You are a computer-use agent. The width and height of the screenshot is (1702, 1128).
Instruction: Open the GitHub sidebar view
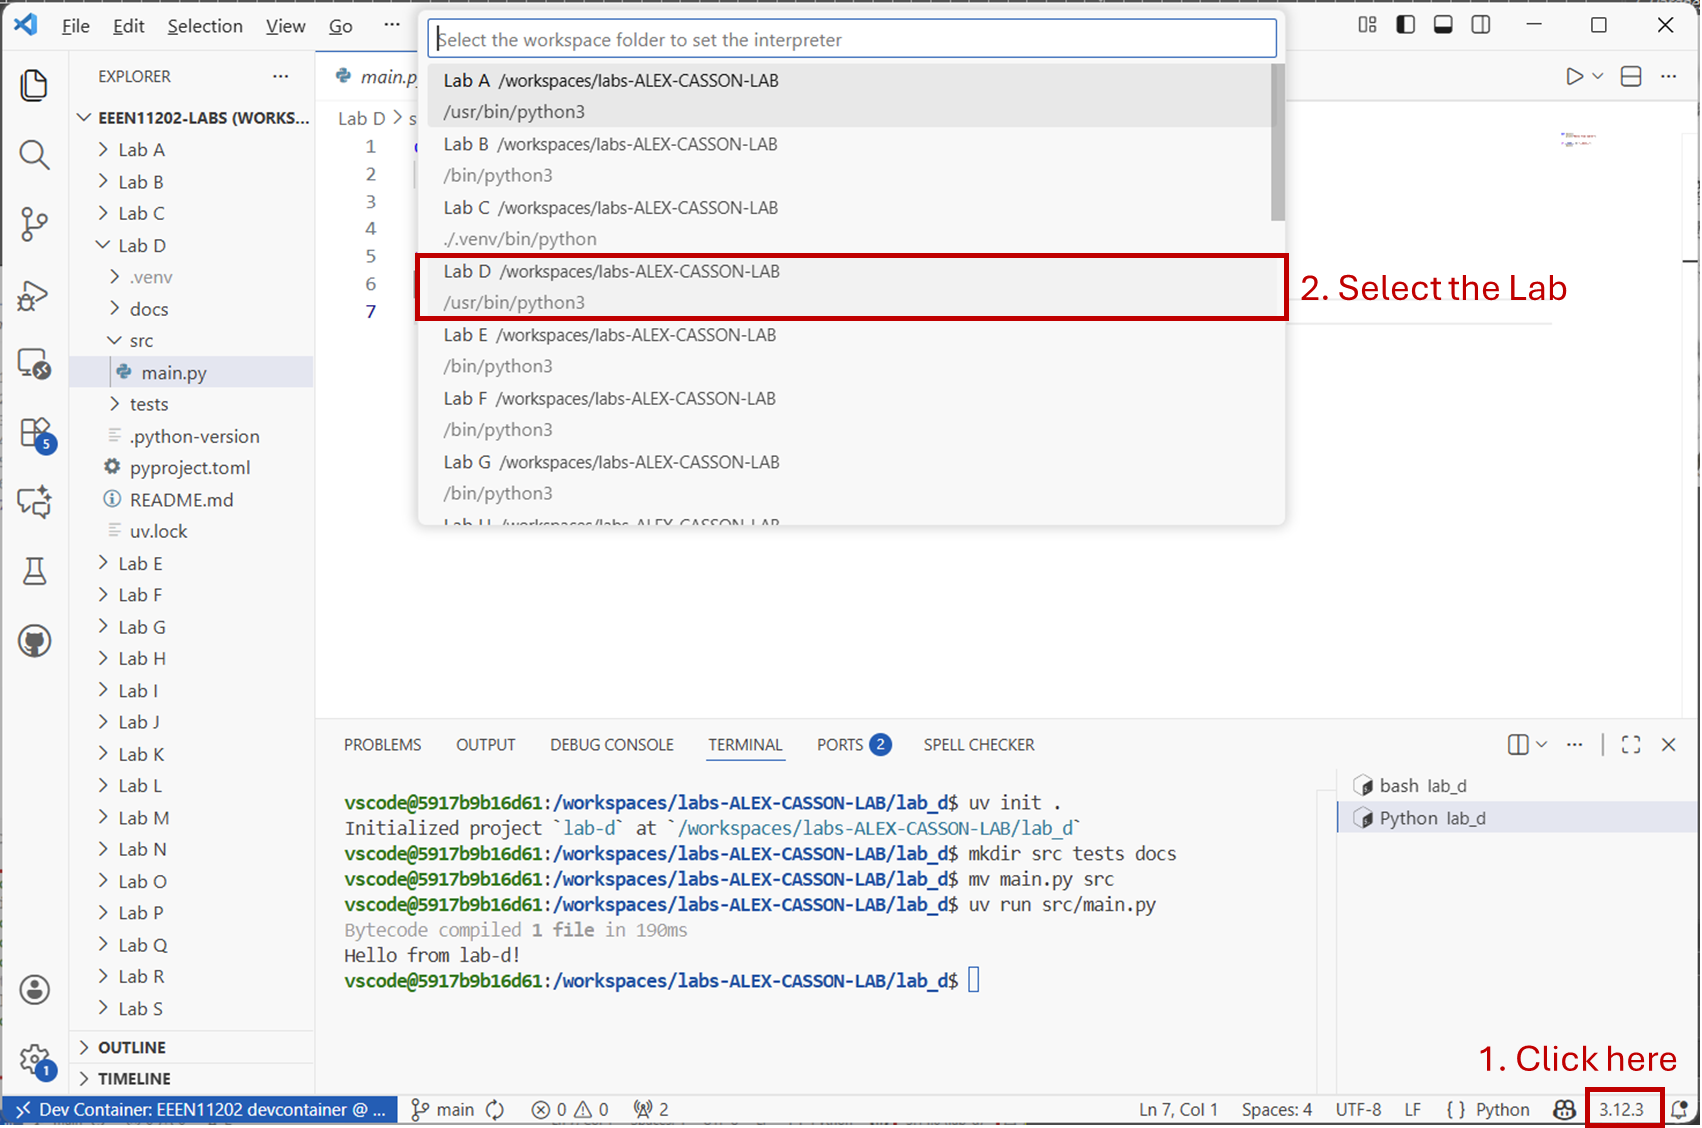[34, 641]
